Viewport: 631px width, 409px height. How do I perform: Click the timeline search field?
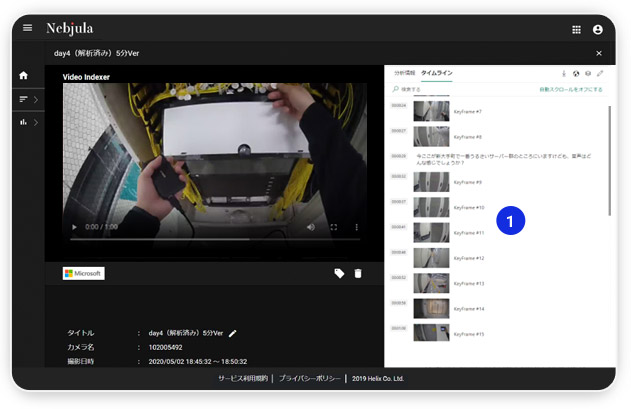[463, 89]
